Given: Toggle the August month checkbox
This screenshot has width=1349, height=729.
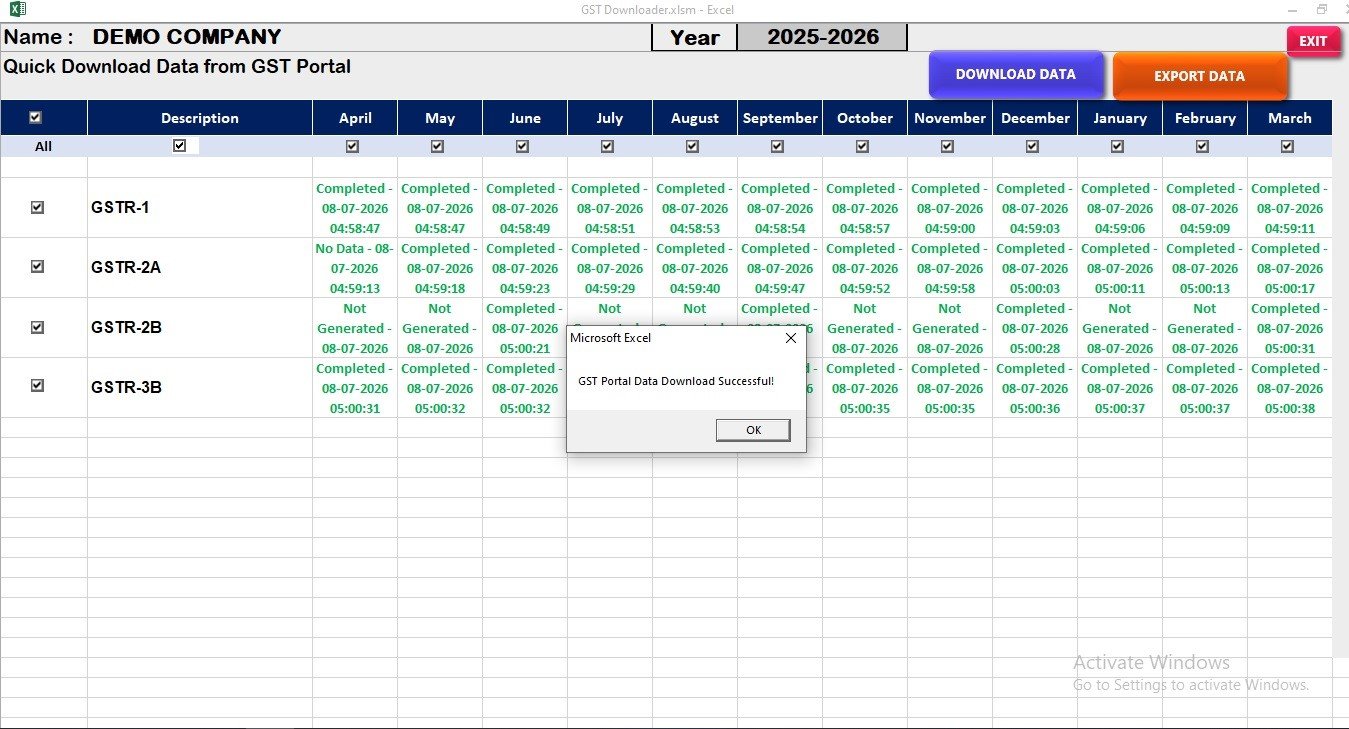Looking at the screenshot, I should click(692, 146).
